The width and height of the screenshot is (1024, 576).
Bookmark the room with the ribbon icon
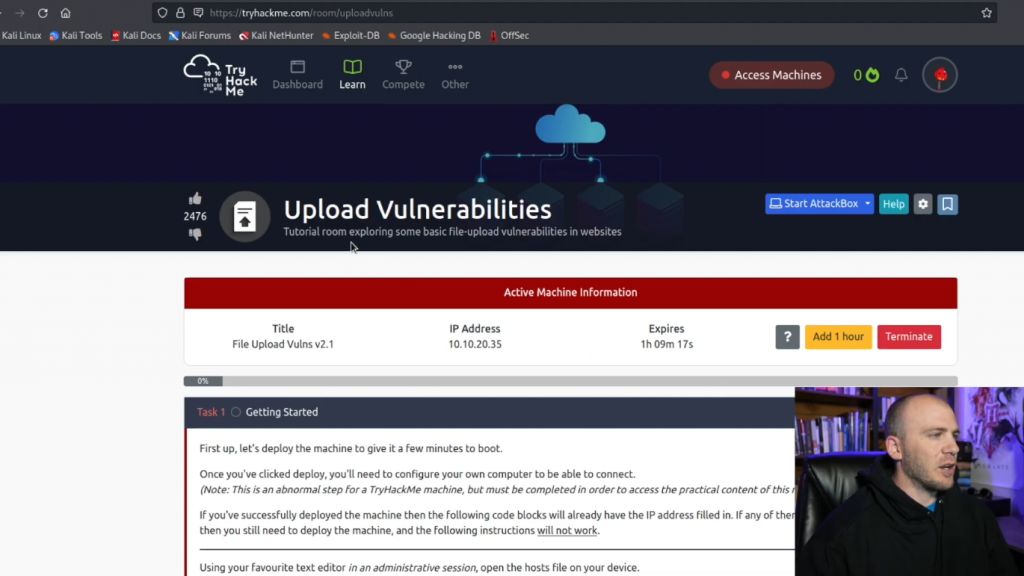(948, 204)
